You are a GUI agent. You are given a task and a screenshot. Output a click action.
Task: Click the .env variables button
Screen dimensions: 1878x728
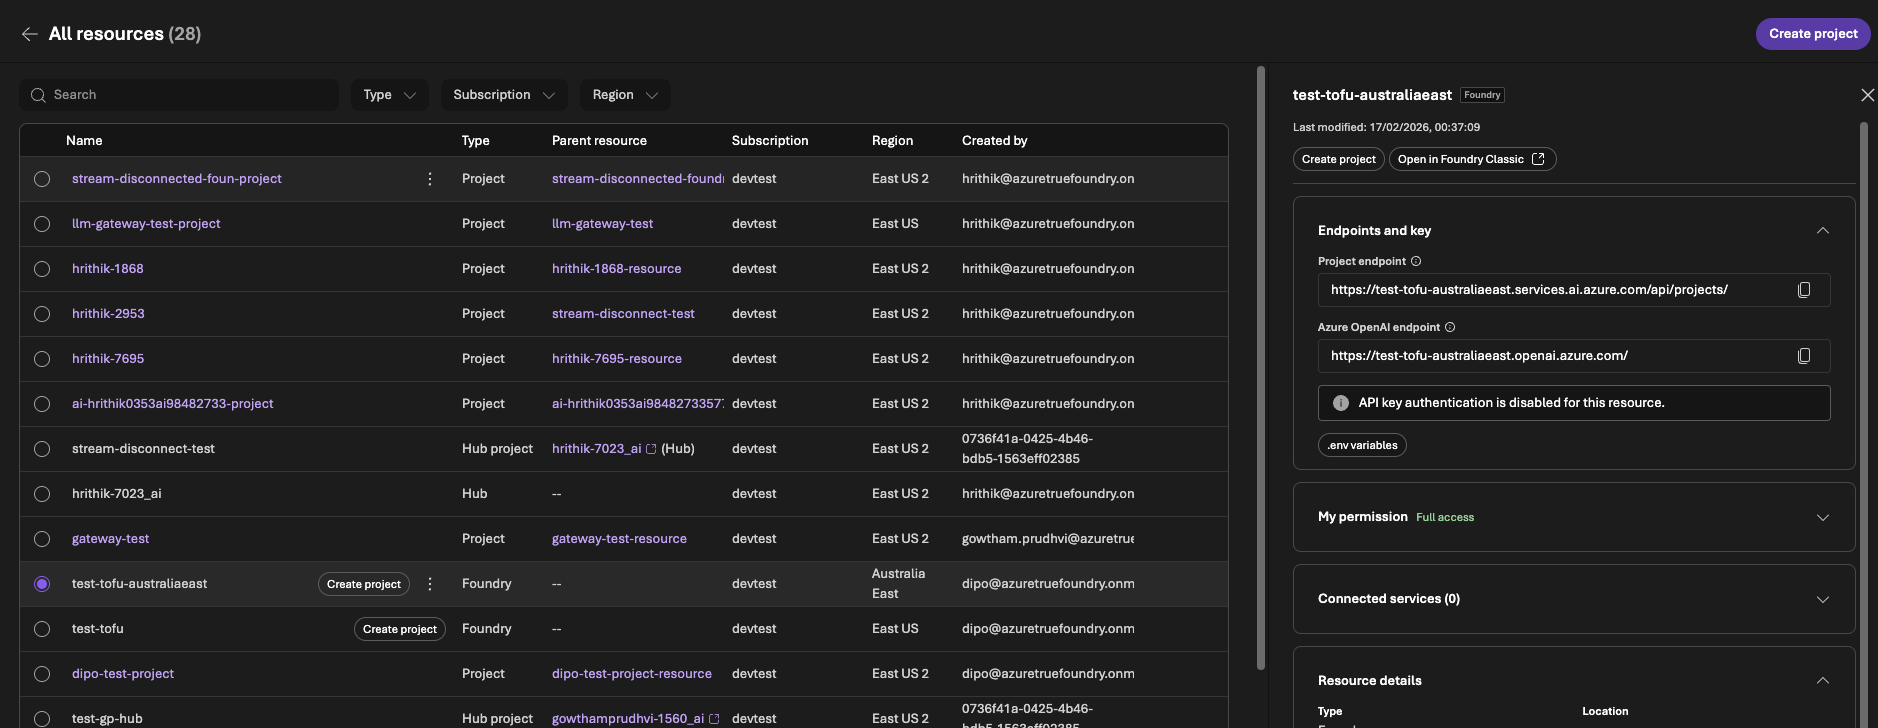1362,445
